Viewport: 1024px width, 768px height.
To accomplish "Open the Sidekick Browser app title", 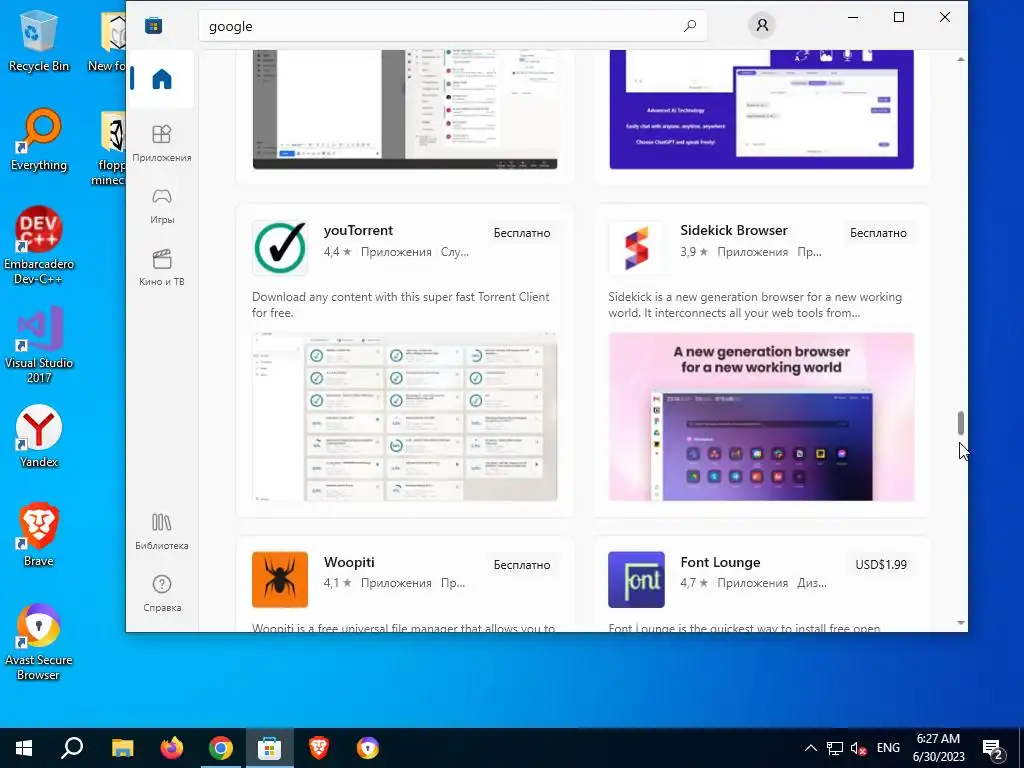I will tap(733, 231).
